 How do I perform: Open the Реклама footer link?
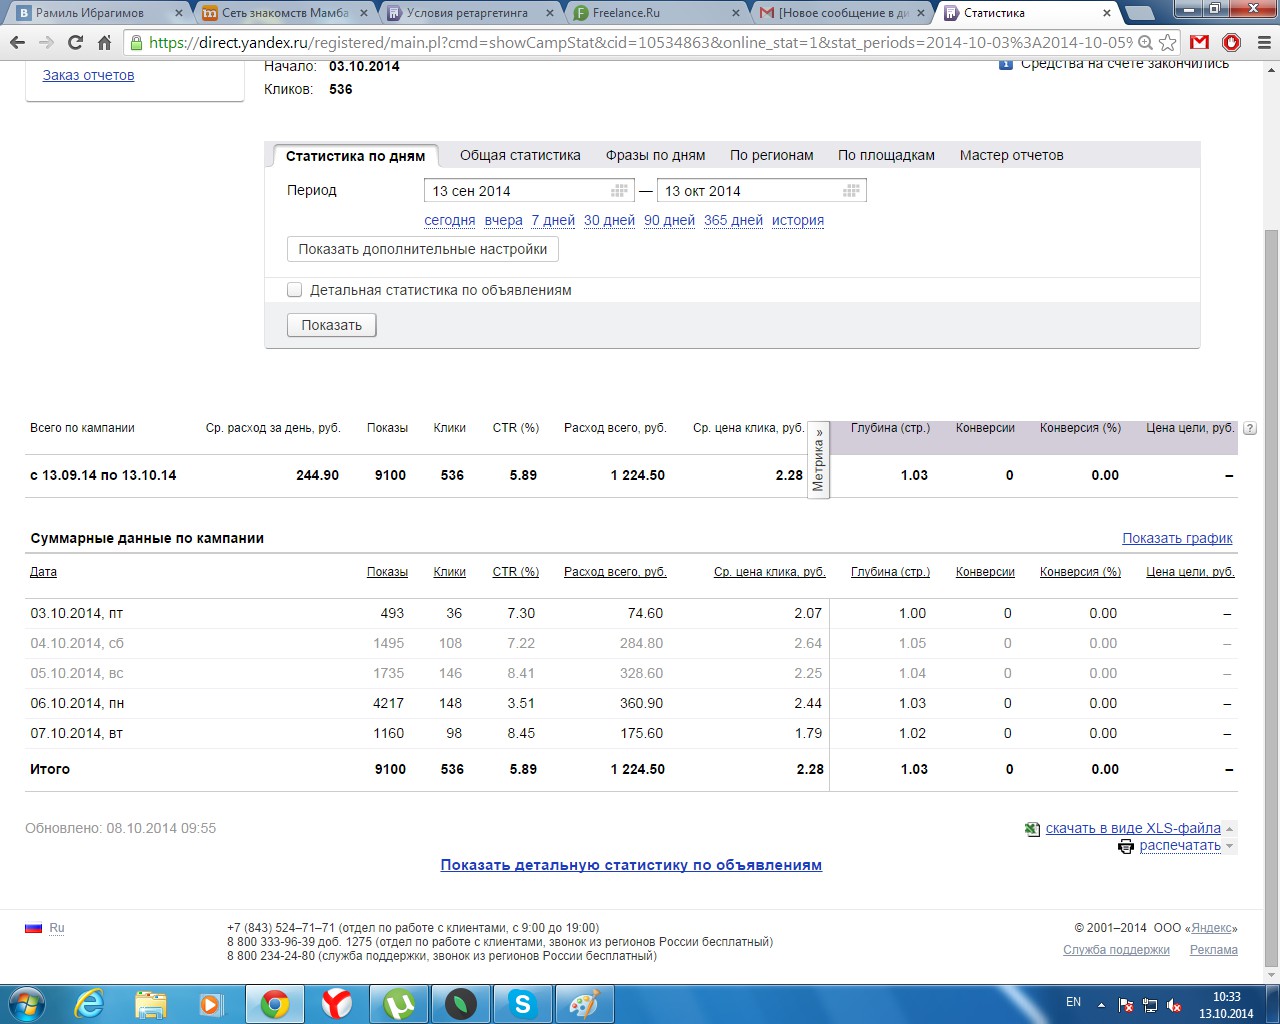coord(1213,950)
